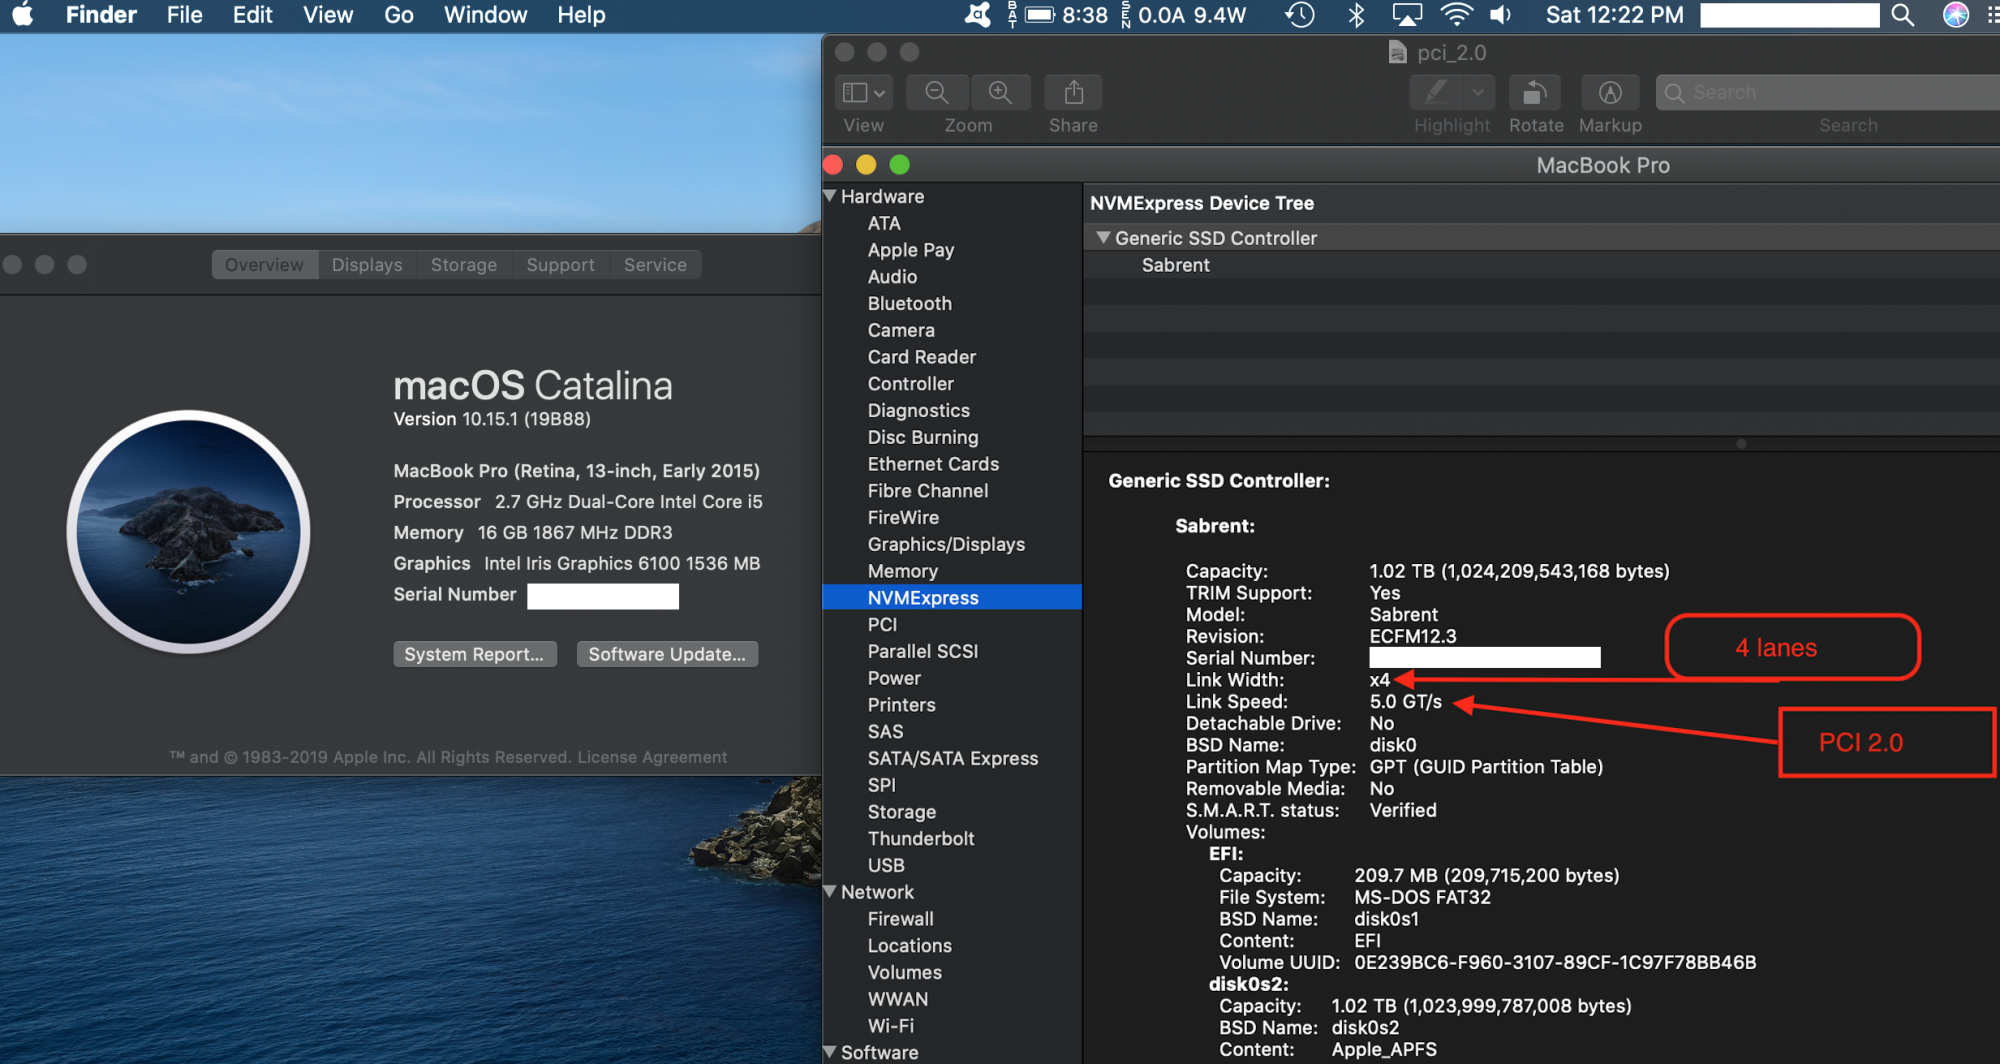
Task: Open the View sidebar dropdown in Preview
Action: [x=864, y=93]
